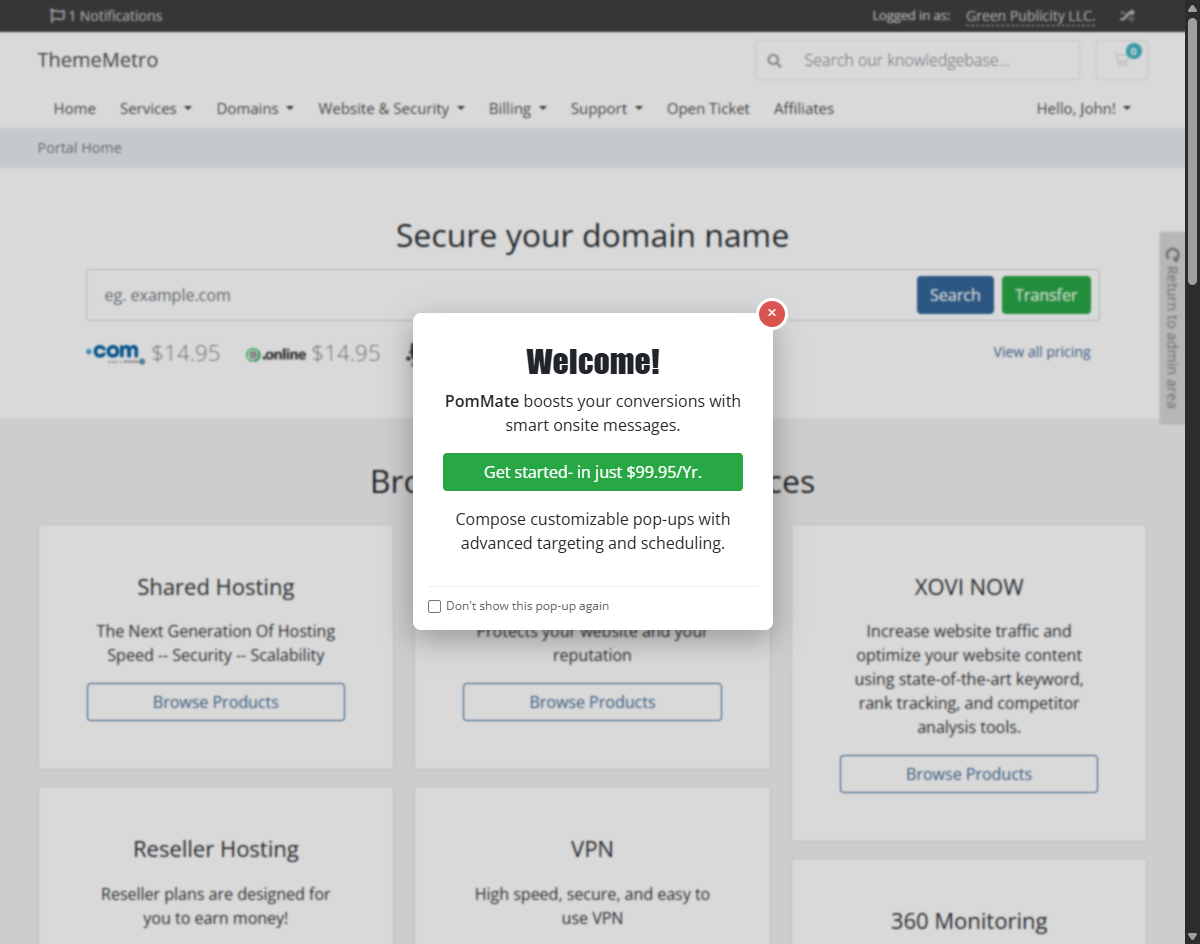Click the 360 Monitoring card title

tap(969, 921)
